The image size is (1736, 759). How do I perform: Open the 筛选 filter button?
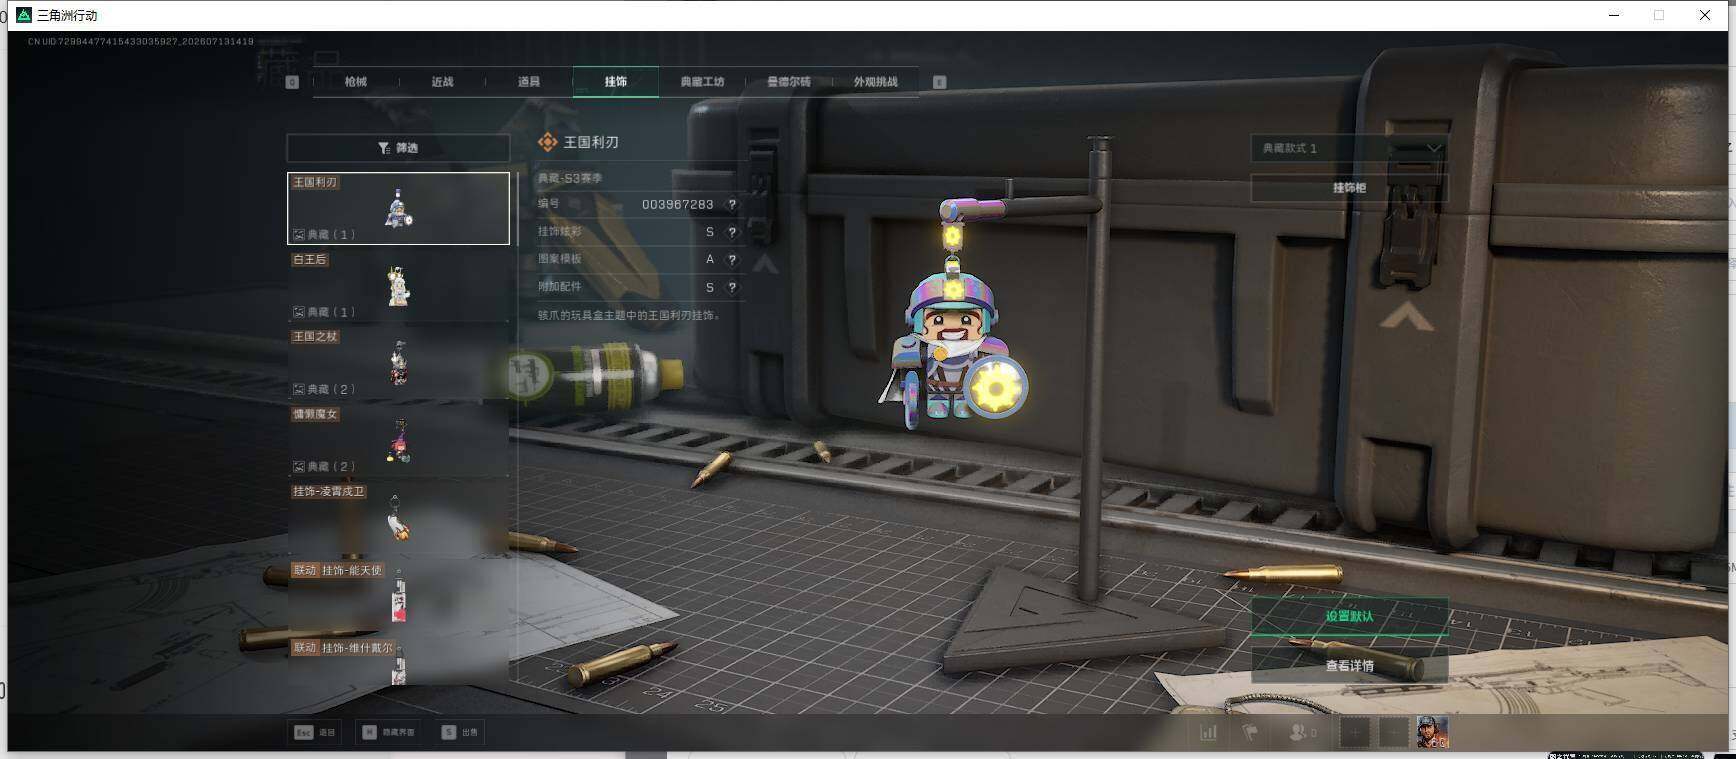pos(398,148)
